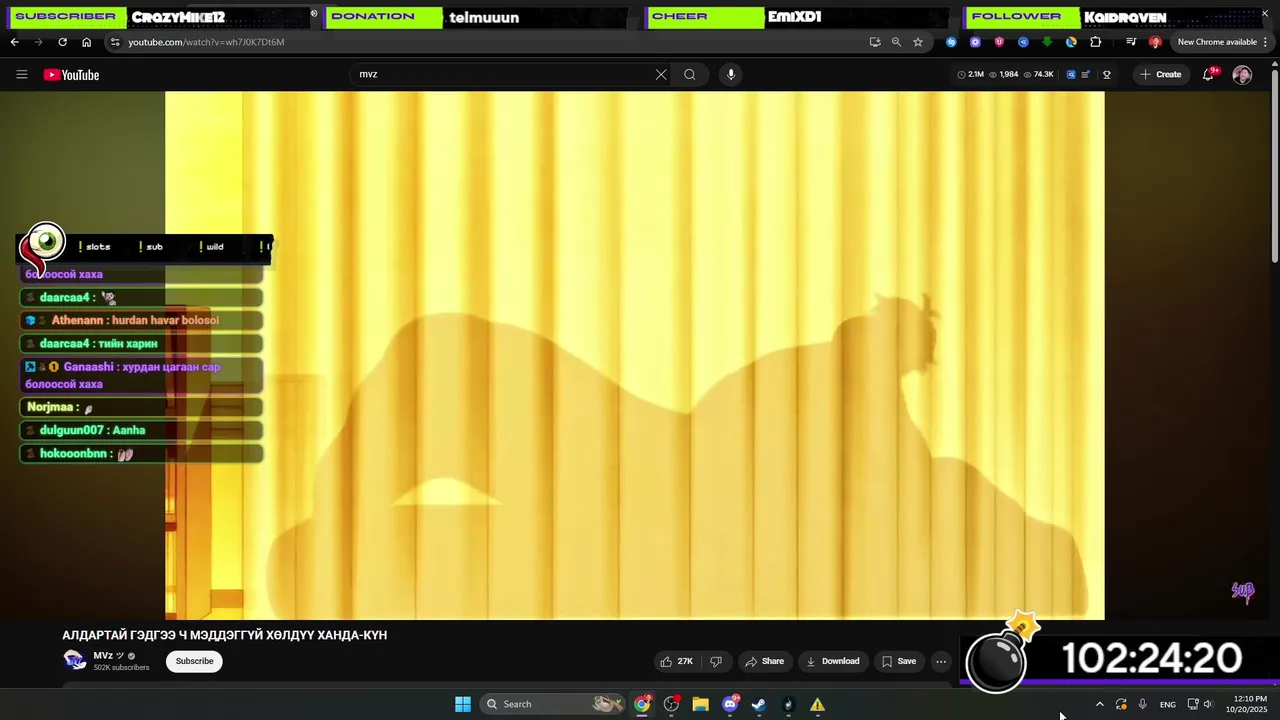Click dulguun007 Aanha chat message
1280x720 pixels.
(141, 430)
